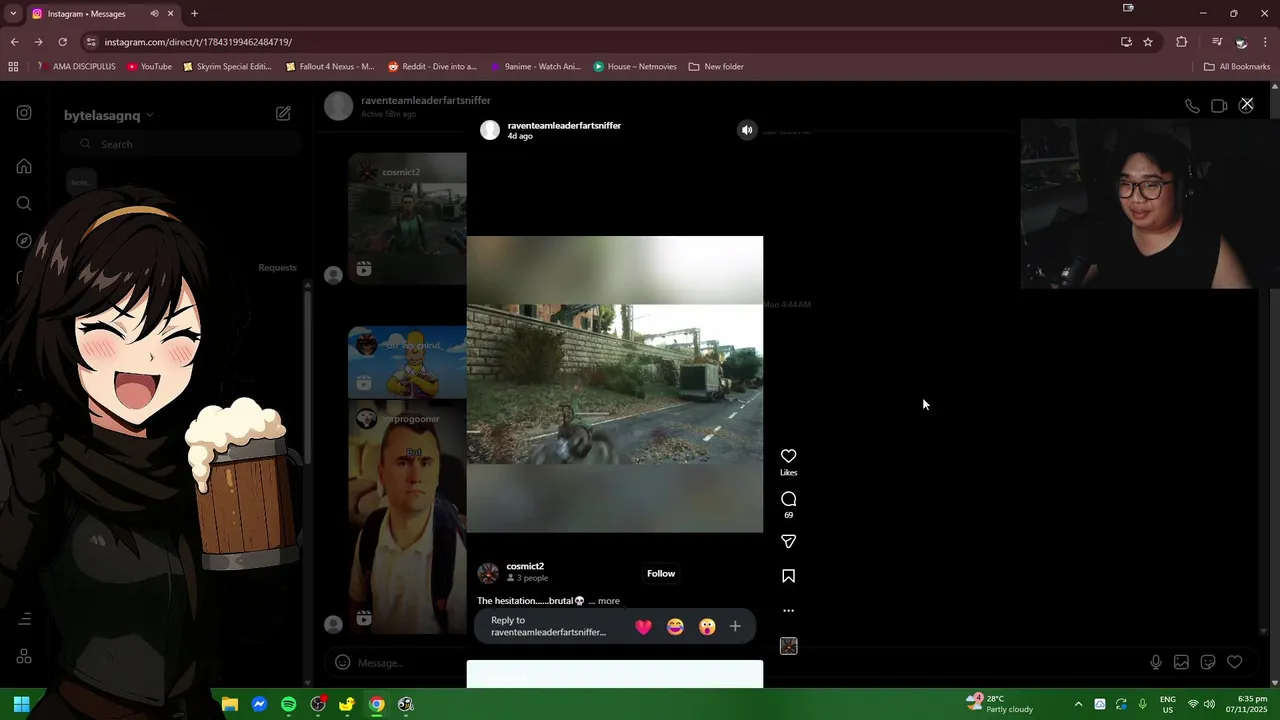The image size is (1280, 720).
Task: Open the Partly cloudy weather widget
Action: coord(1000,704)
